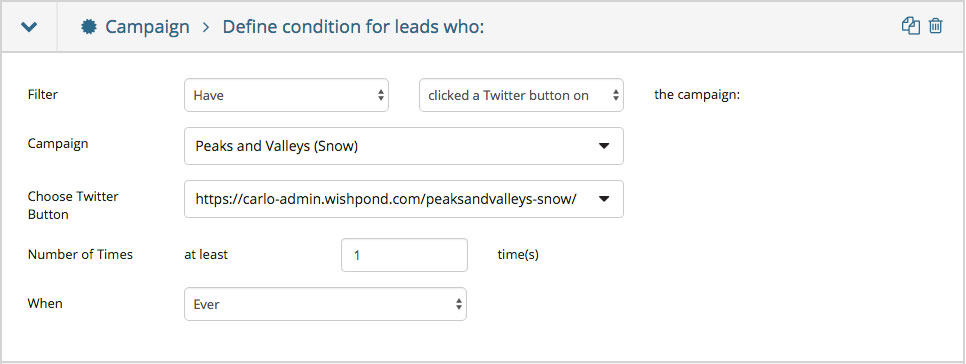Open the Choose Twitter Button URL dropdown
The height and width of the screenshot is (364, 966).
click(x=404, y=199)
